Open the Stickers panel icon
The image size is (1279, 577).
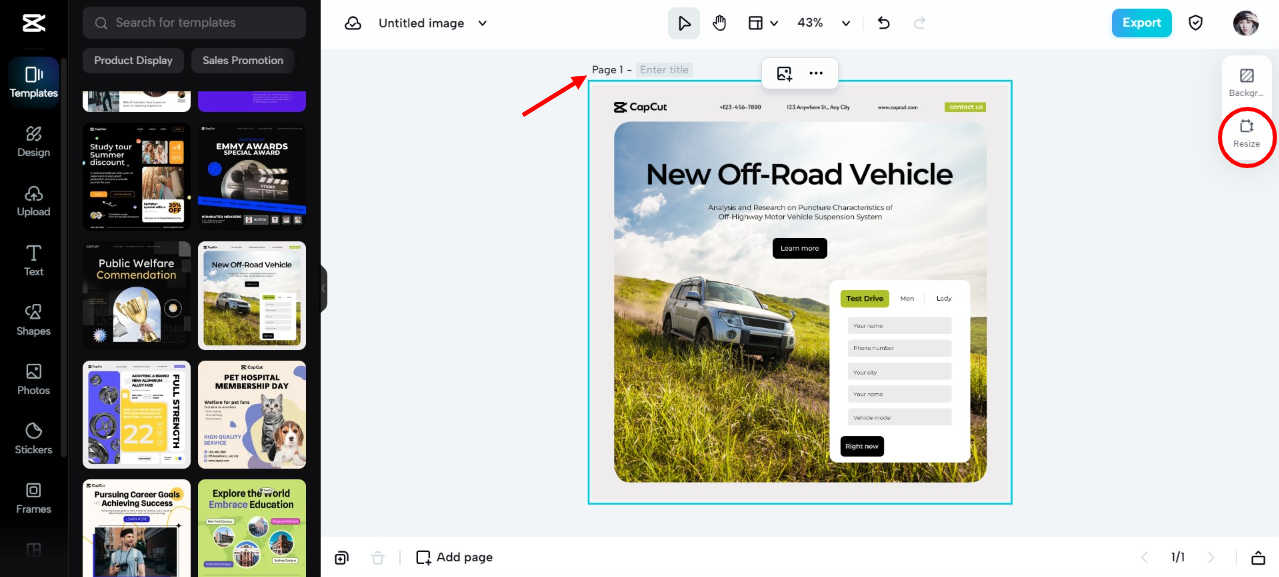click(34, 438)
